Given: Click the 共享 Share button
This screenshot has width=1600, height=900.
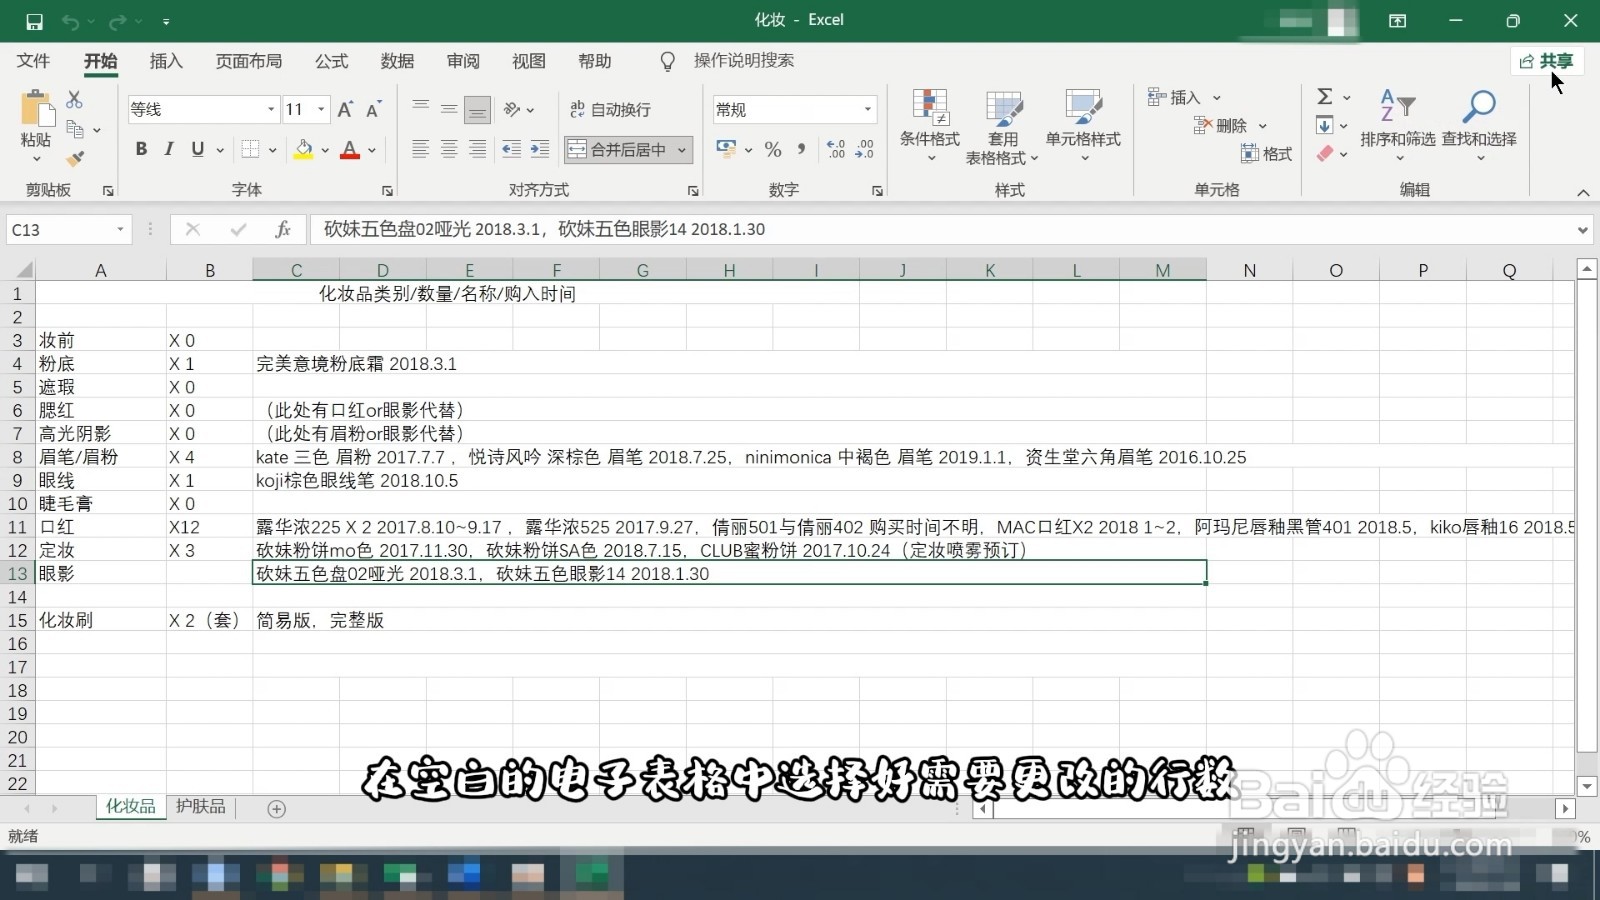Looking at the screenshot, I should click(x=1548, y=61).
